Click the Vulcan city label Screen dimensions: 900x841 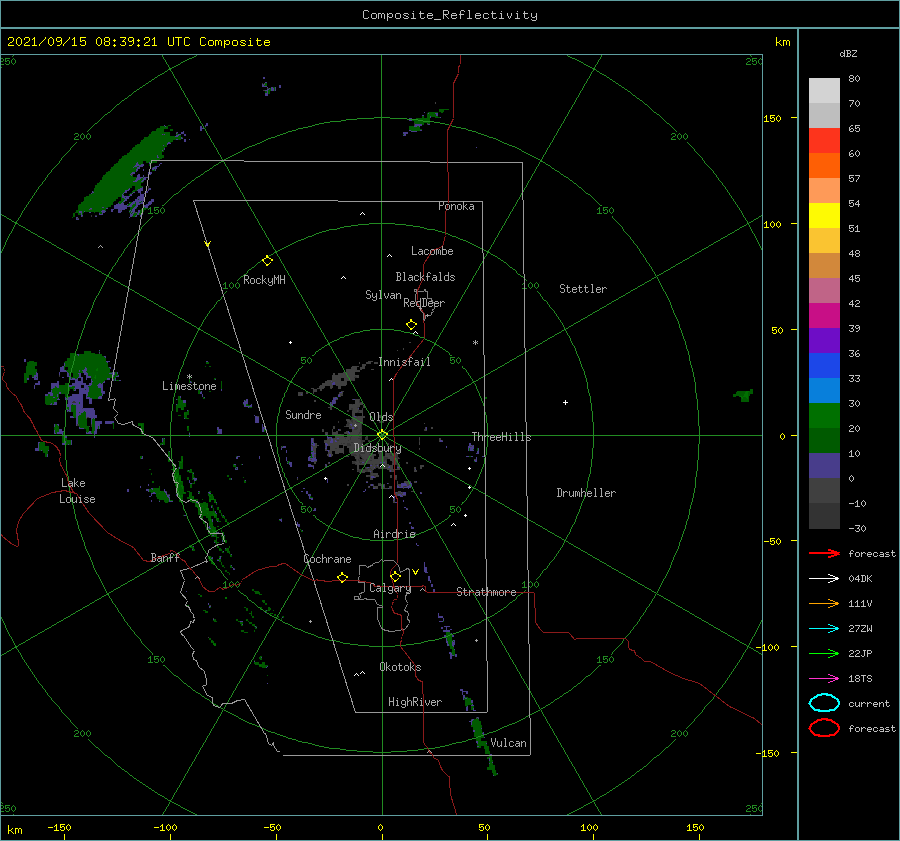click(x=508, y=743)
